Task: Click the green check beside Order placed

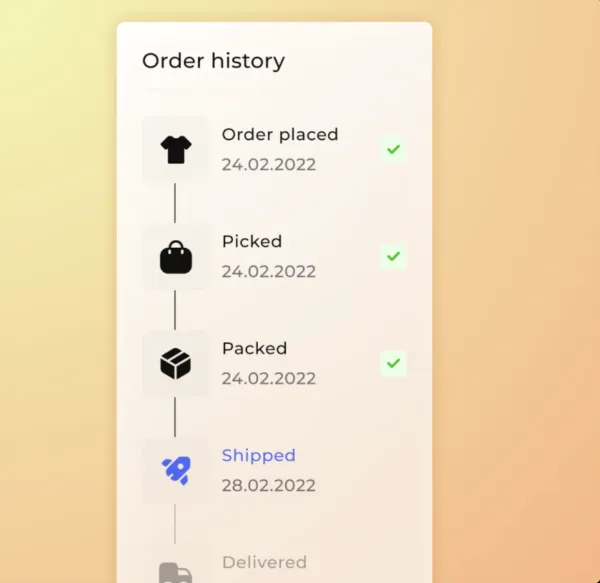Action: coord(393,149)
